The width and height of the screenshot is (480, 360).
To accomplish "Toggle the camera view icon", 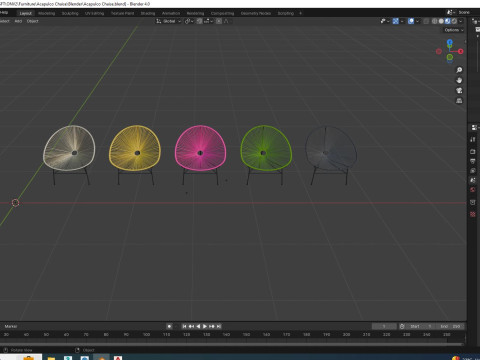I will pos(459,91).
